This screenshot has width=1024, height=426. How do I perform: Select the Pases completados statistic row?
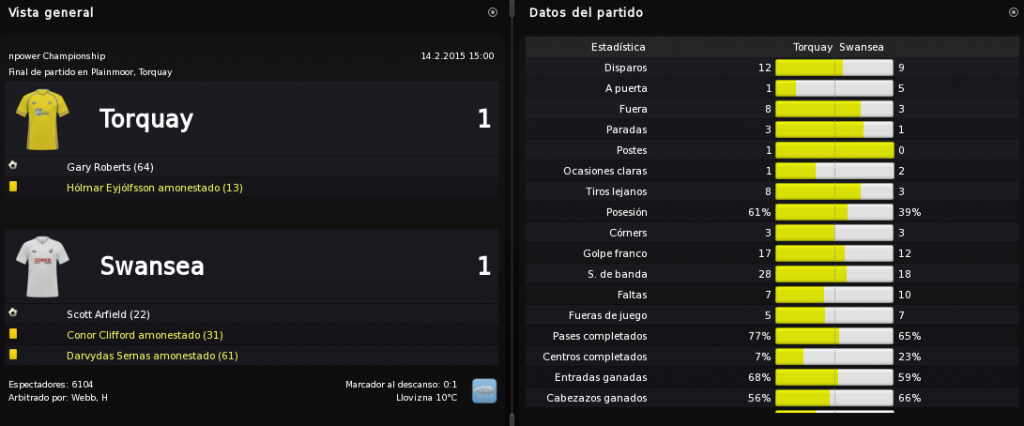point(772,336)
